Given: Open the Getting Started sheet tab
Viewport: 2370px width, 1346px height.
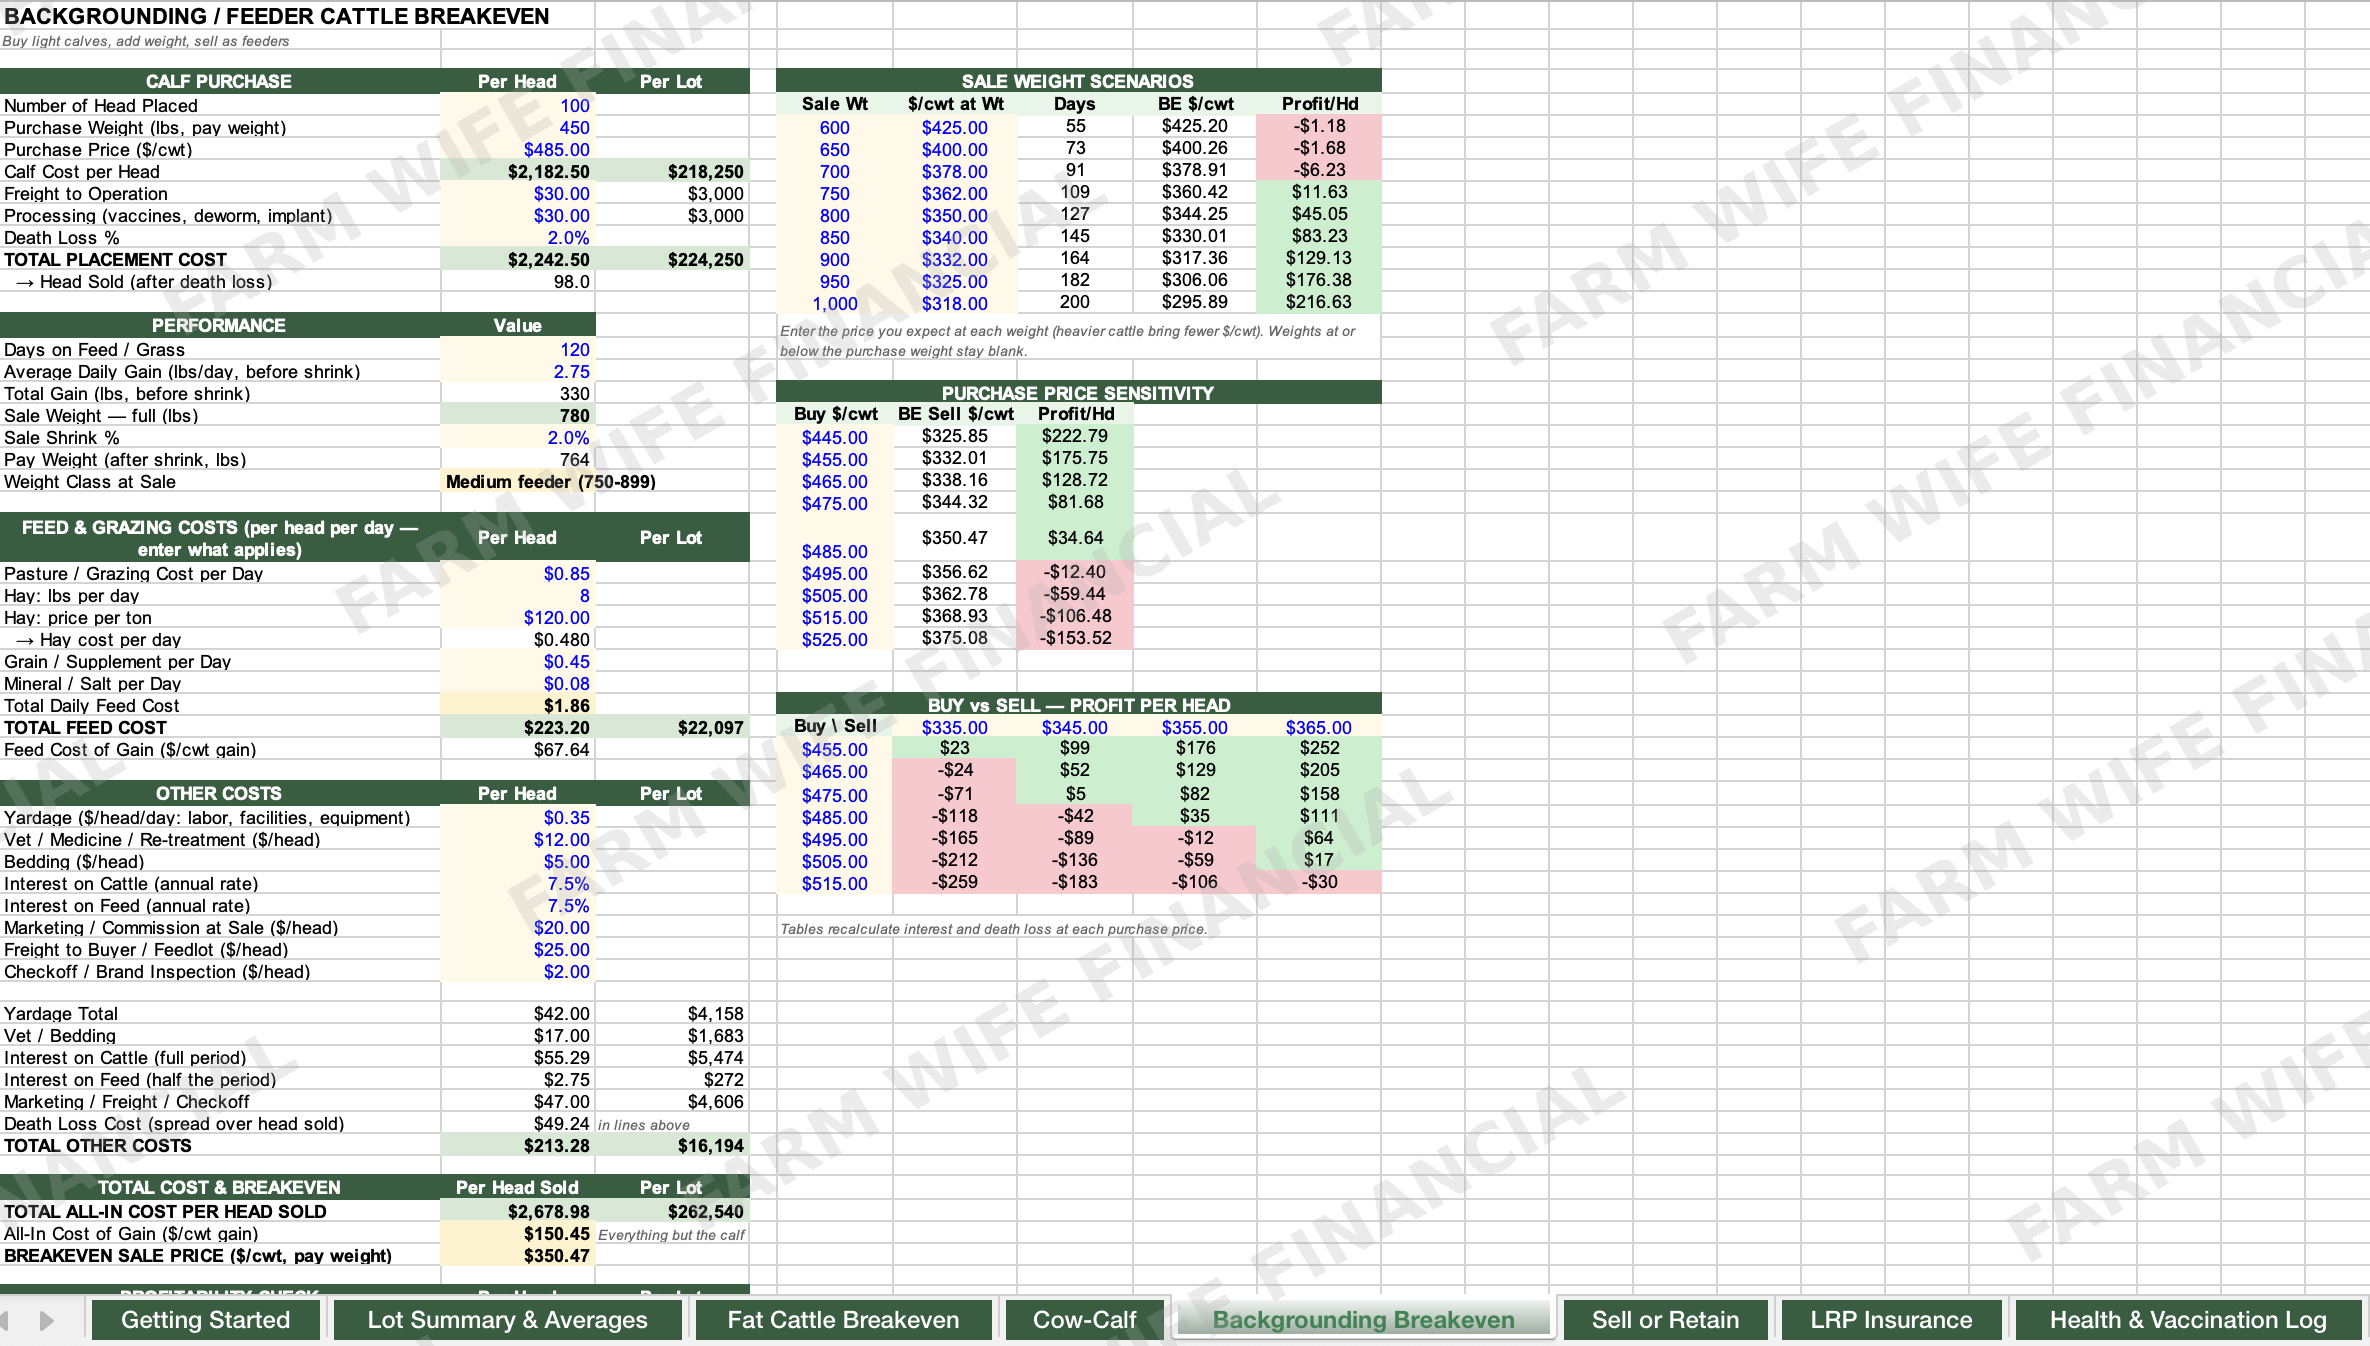Looking at the screenshot, I should pos(205,1320).
